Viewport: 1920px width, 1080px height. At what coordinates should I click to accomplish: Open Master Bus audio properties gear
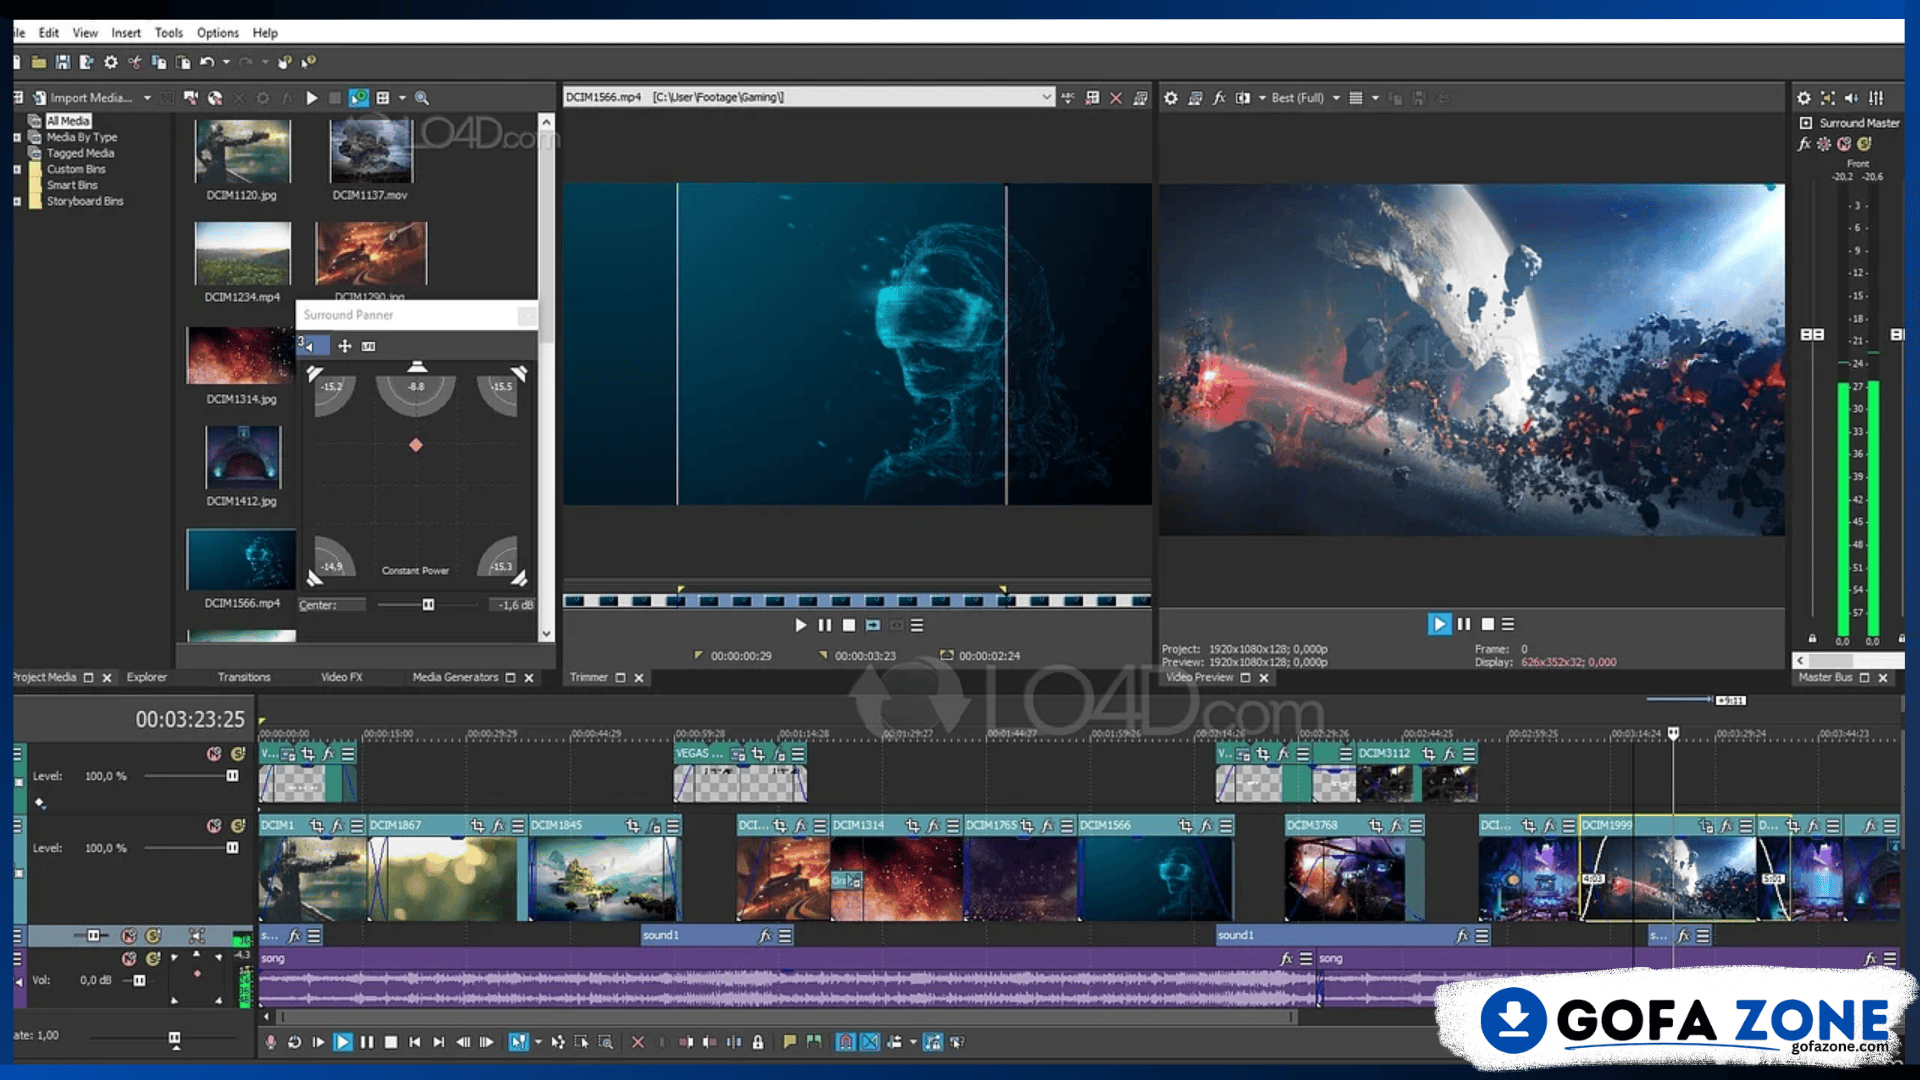[x=1803, y=98]
